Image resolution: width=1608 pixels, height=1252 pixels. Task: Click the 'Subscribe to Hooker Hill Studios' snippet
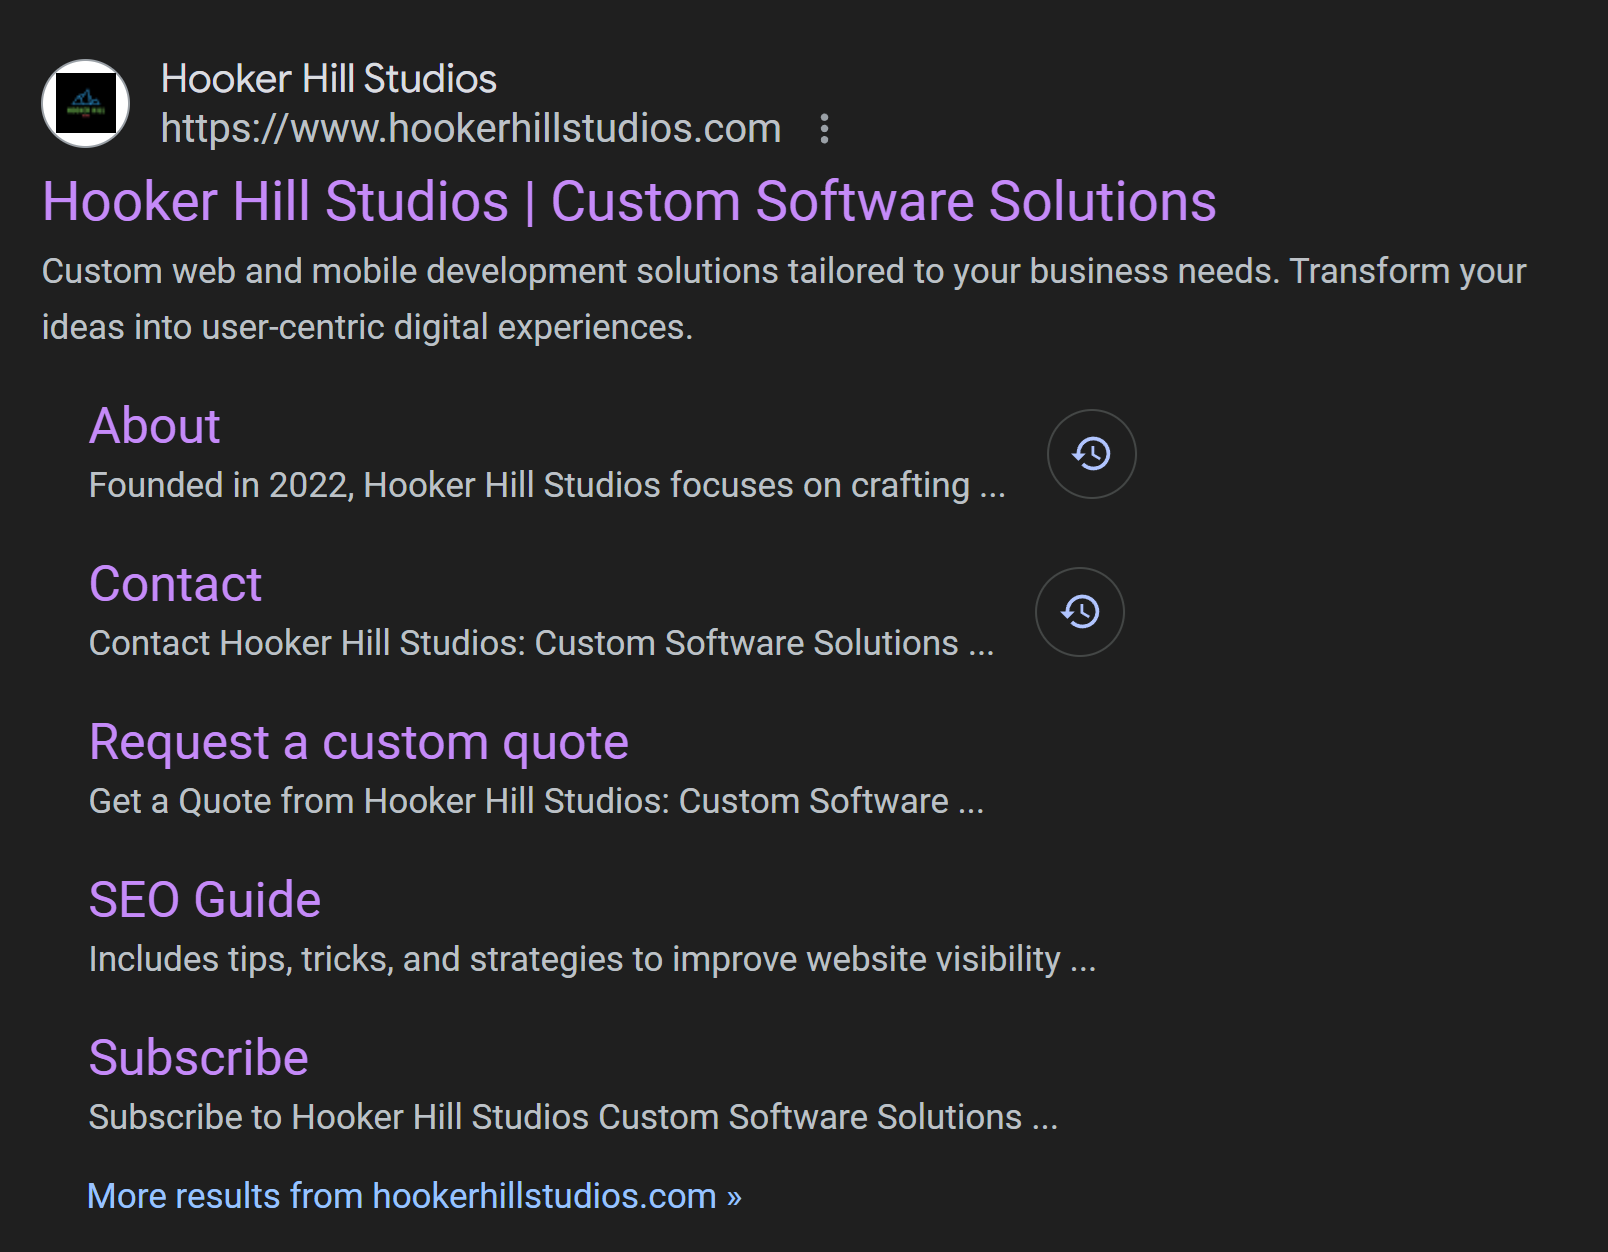pos(573,1118)
